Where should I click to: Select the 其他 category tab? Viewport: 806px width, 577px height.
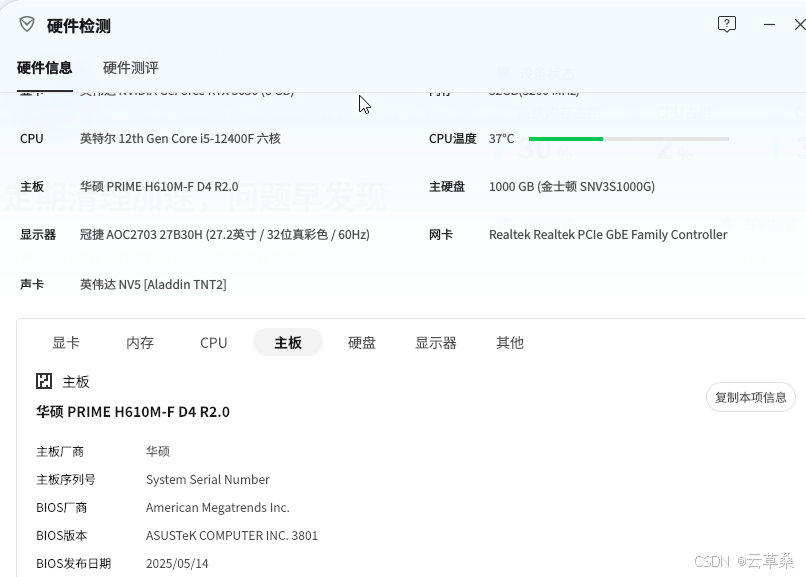click(x=510, y=343)
